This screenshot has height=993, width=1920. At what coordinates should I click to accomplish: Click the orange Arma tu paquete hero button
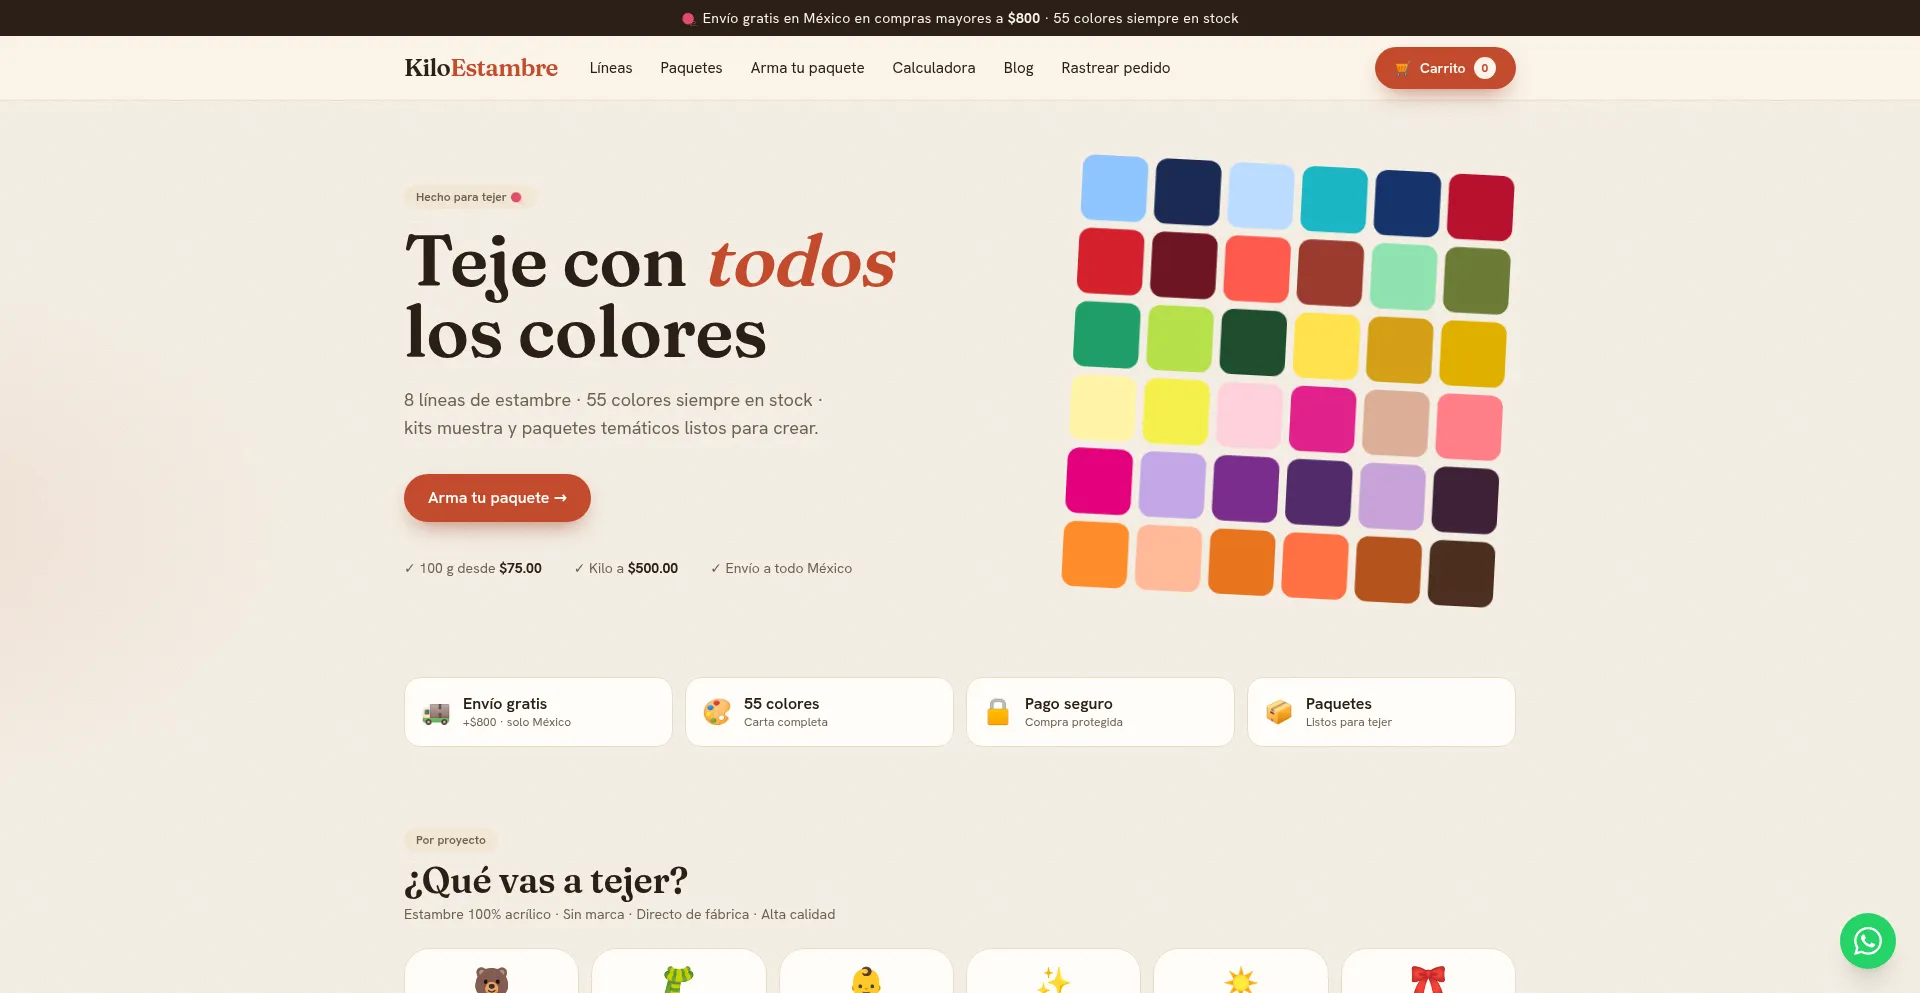497,498
